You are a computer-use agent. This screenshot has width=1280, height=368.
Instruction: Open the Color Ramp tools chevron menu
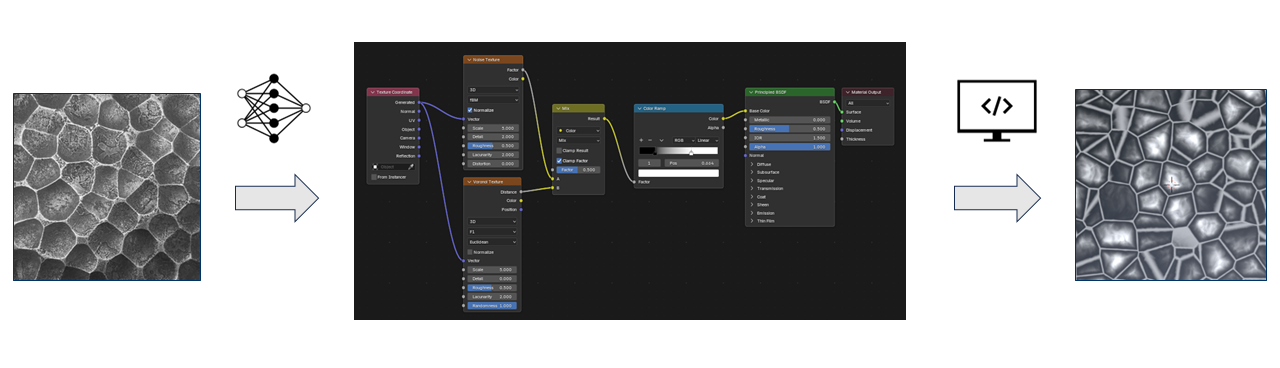point(661,140)
